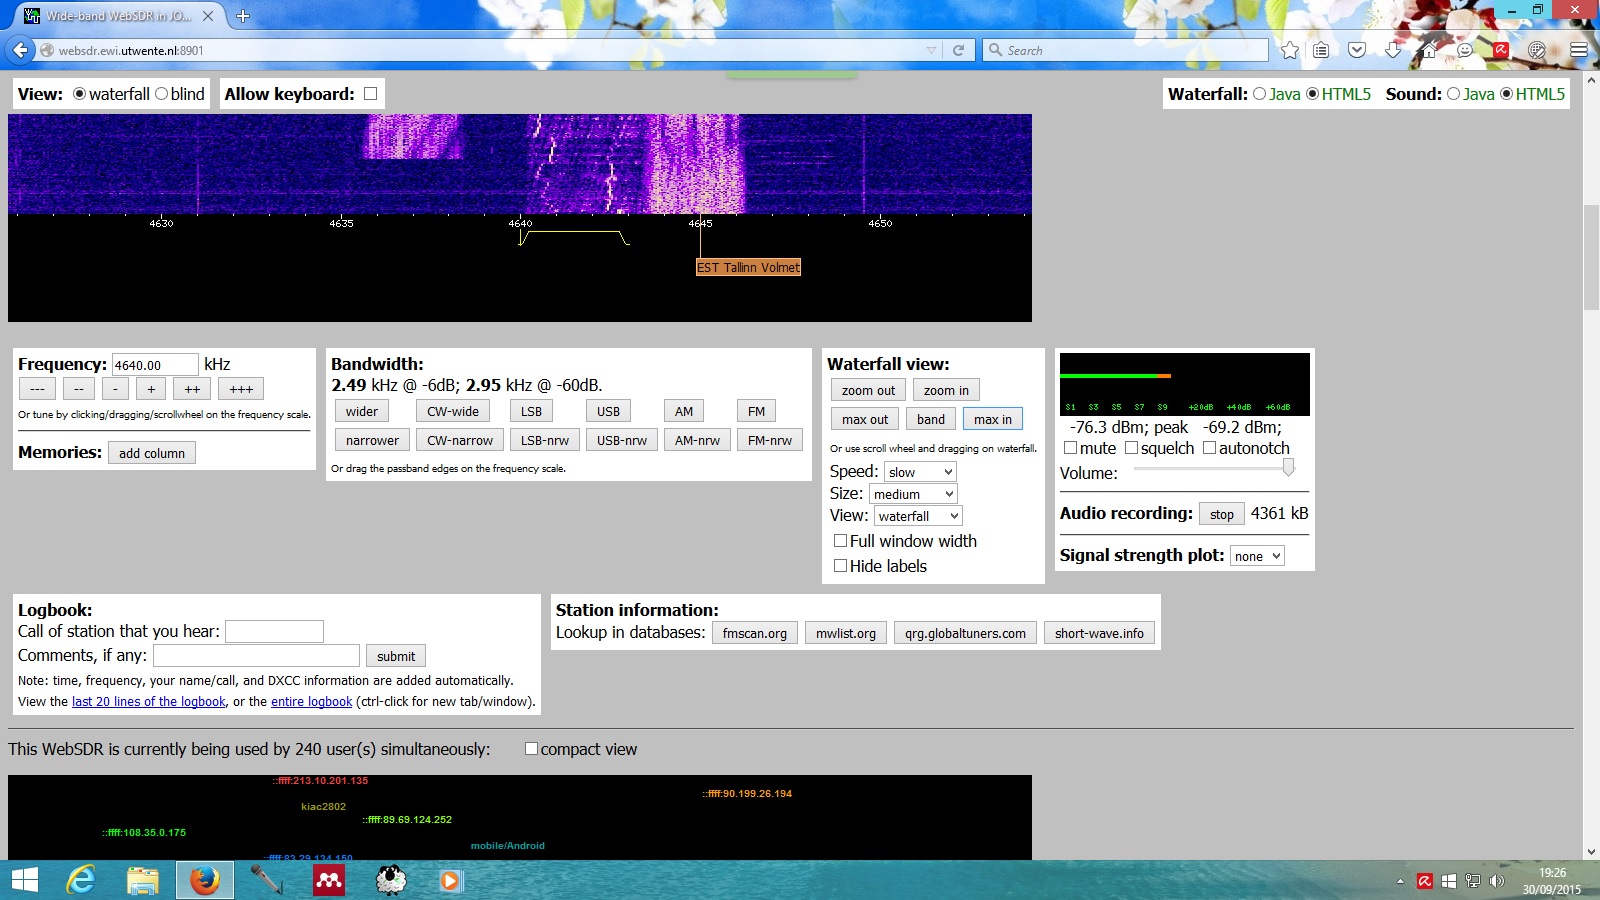Viewport: 1600px width, 900px height.
Task: Click the browser back arrow
Action: coord(21,50)
